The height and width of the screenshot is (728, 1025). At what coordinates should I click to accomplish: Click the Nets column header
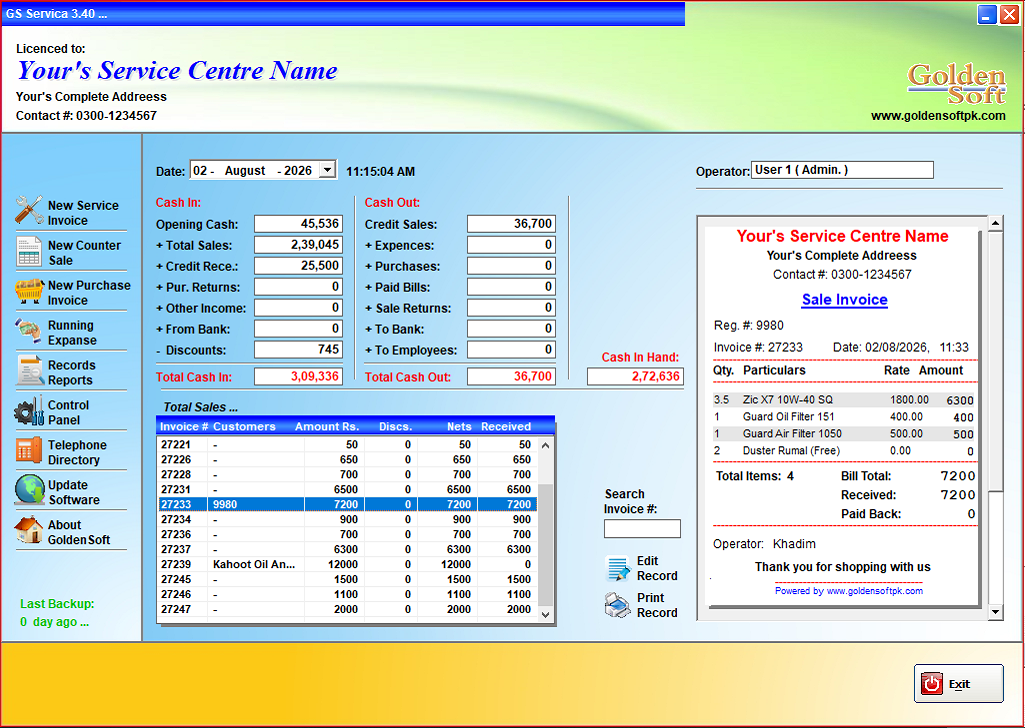click(459, 427)
